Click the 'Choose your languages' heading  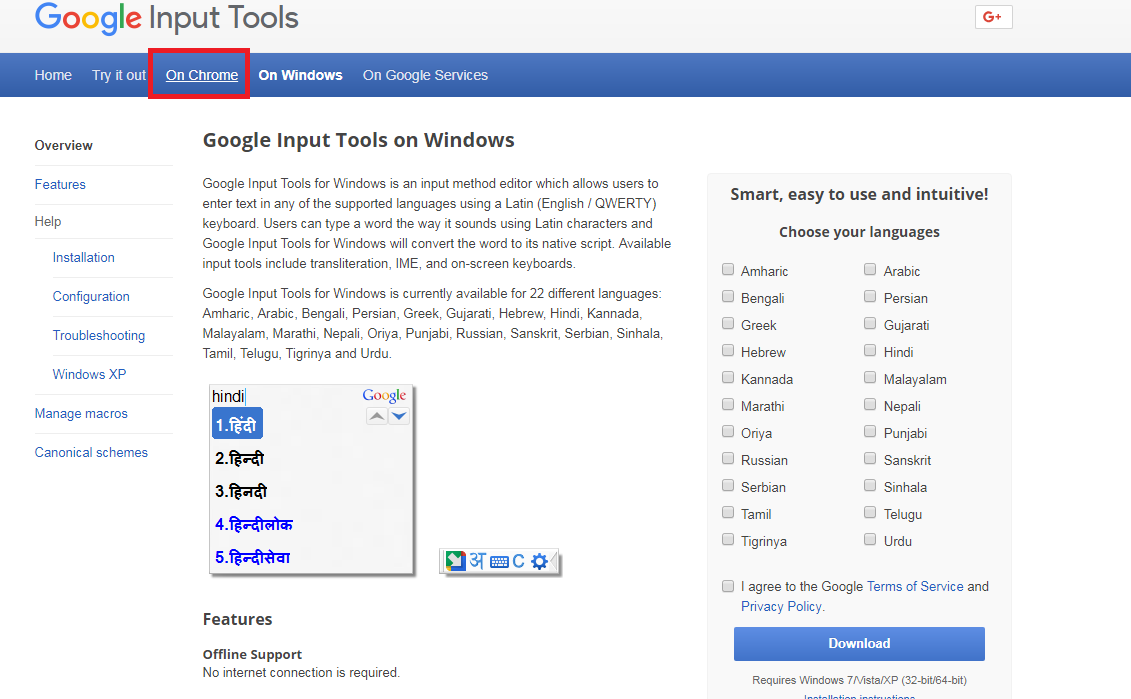pyautogui.click(x=859, y=232)
